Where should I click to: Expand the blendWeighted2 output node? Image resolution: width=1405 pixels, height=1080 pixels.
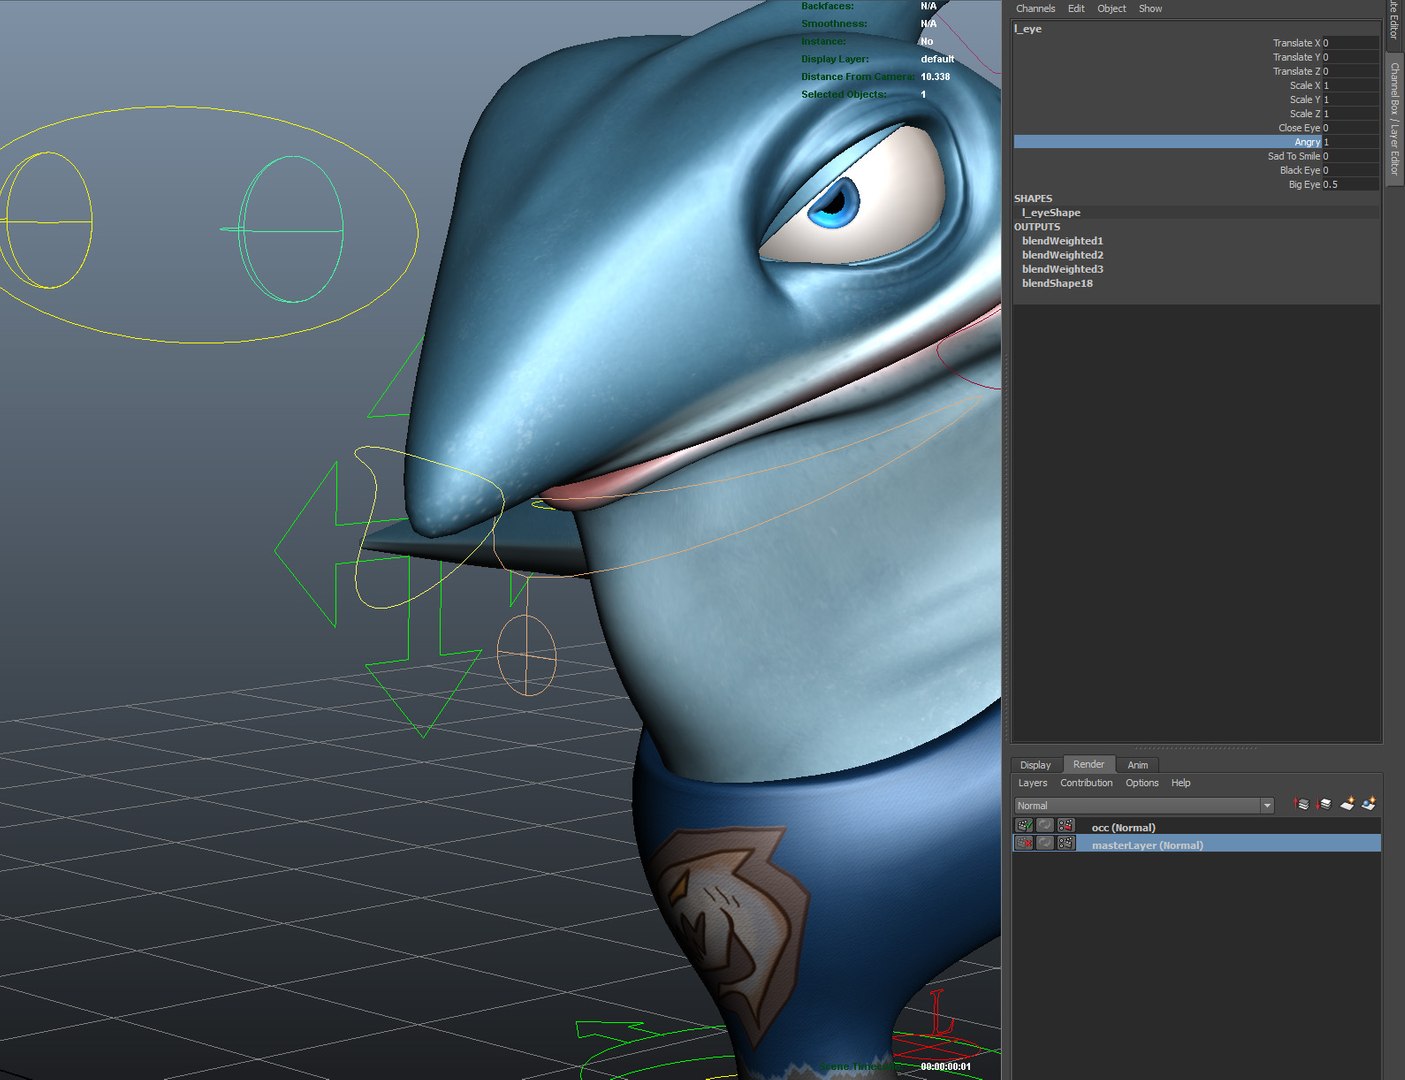click(x=1062, y=255)
